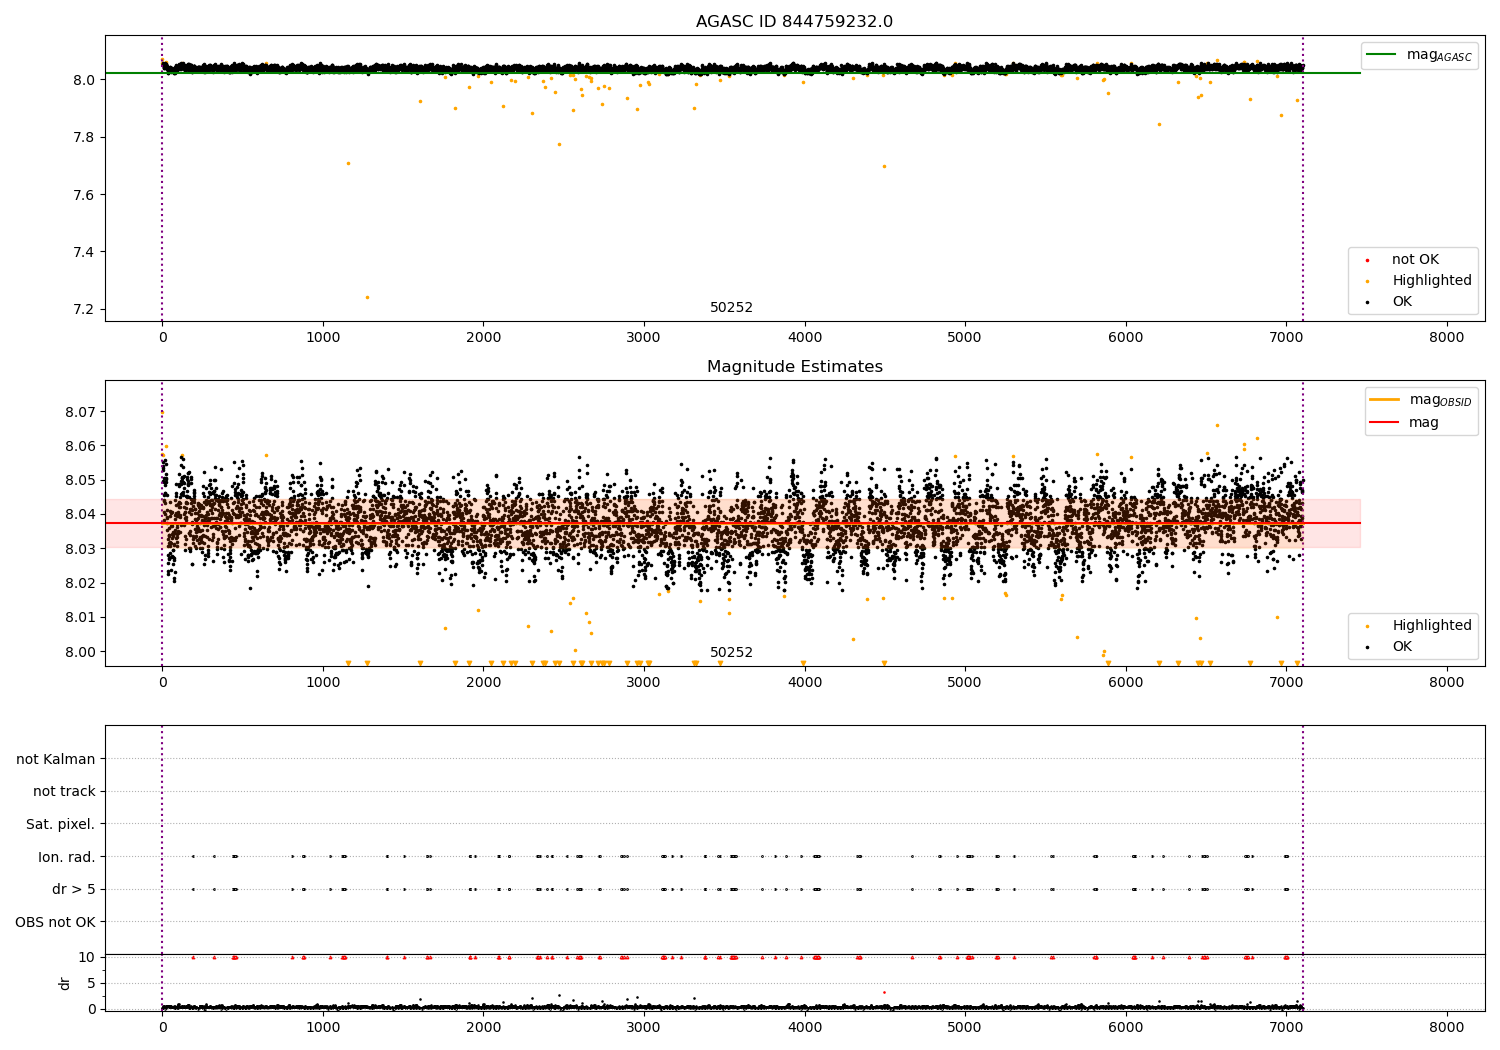Click x-axis tick '7000' in the bottom panel

[1286, 1027]
